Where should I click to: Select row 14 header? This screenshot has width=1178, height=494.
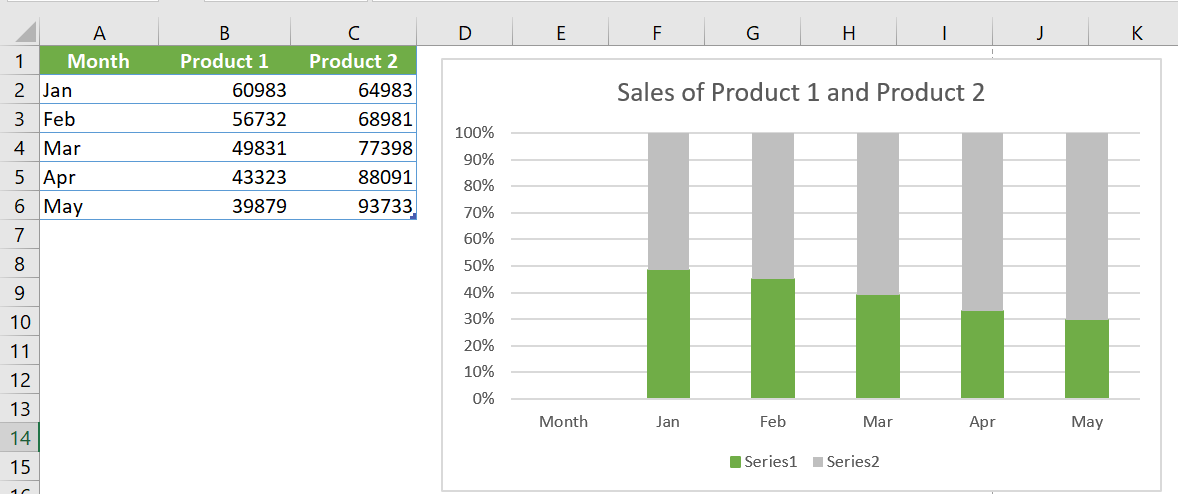tap(20, 437)
